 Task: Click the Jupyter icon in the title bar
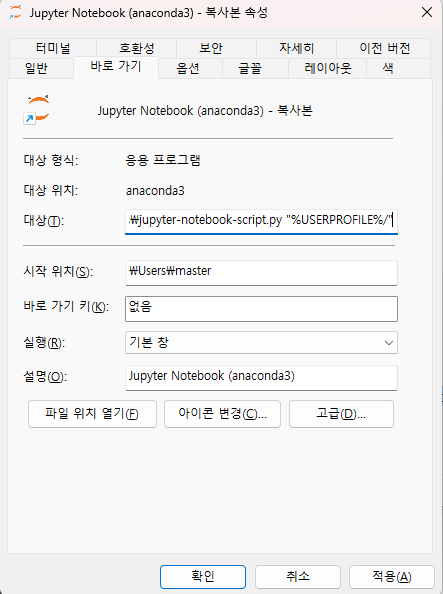tap(16, 13)
